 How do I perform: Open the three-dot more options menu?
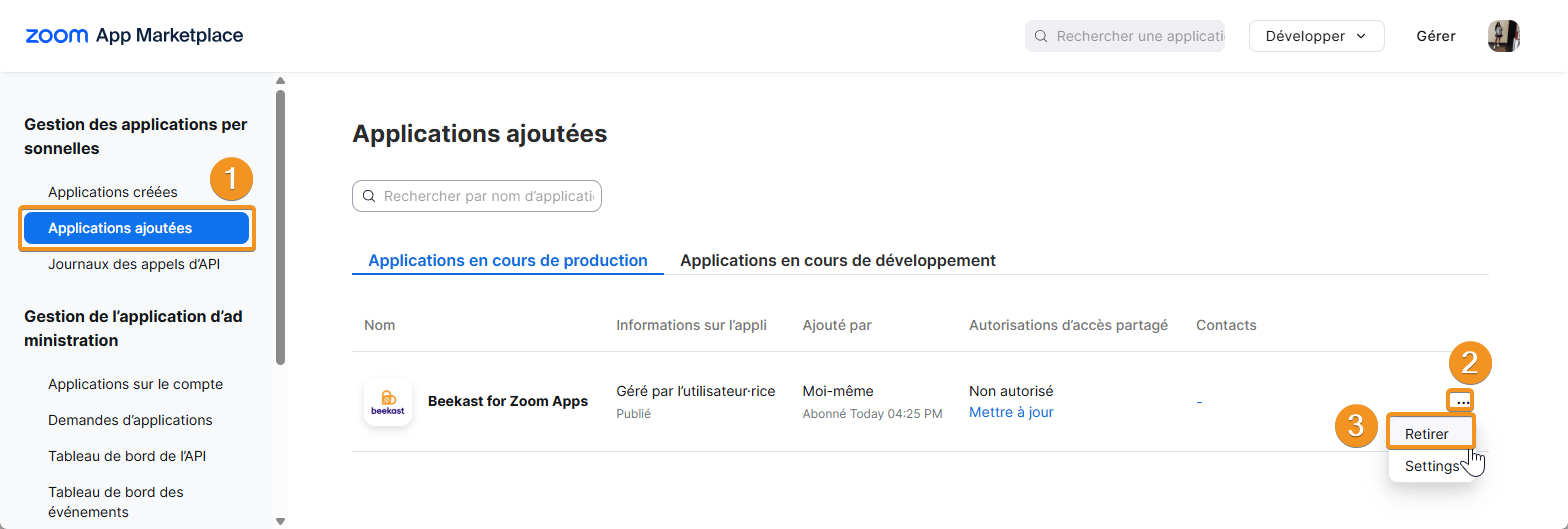click(x=1462, y=401)
